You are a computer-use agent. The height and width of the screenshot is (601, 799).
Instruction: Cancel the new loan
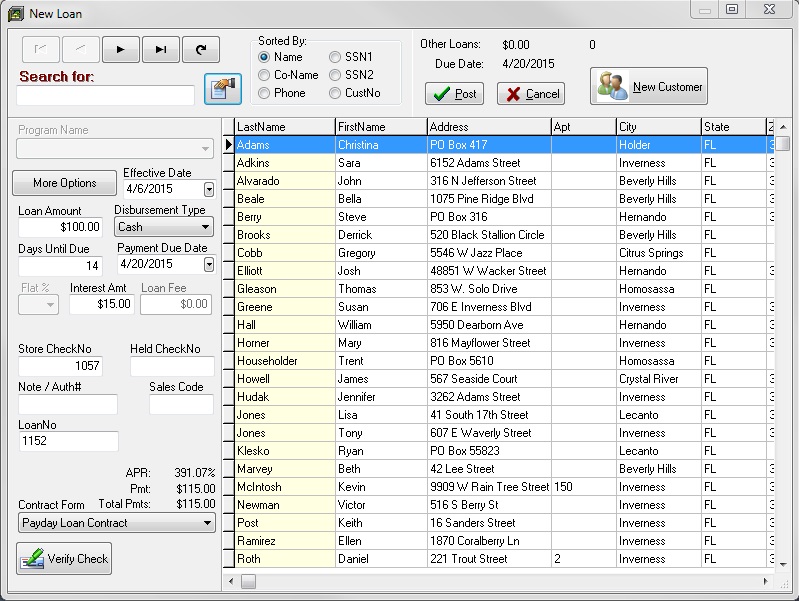click(531, 94)
